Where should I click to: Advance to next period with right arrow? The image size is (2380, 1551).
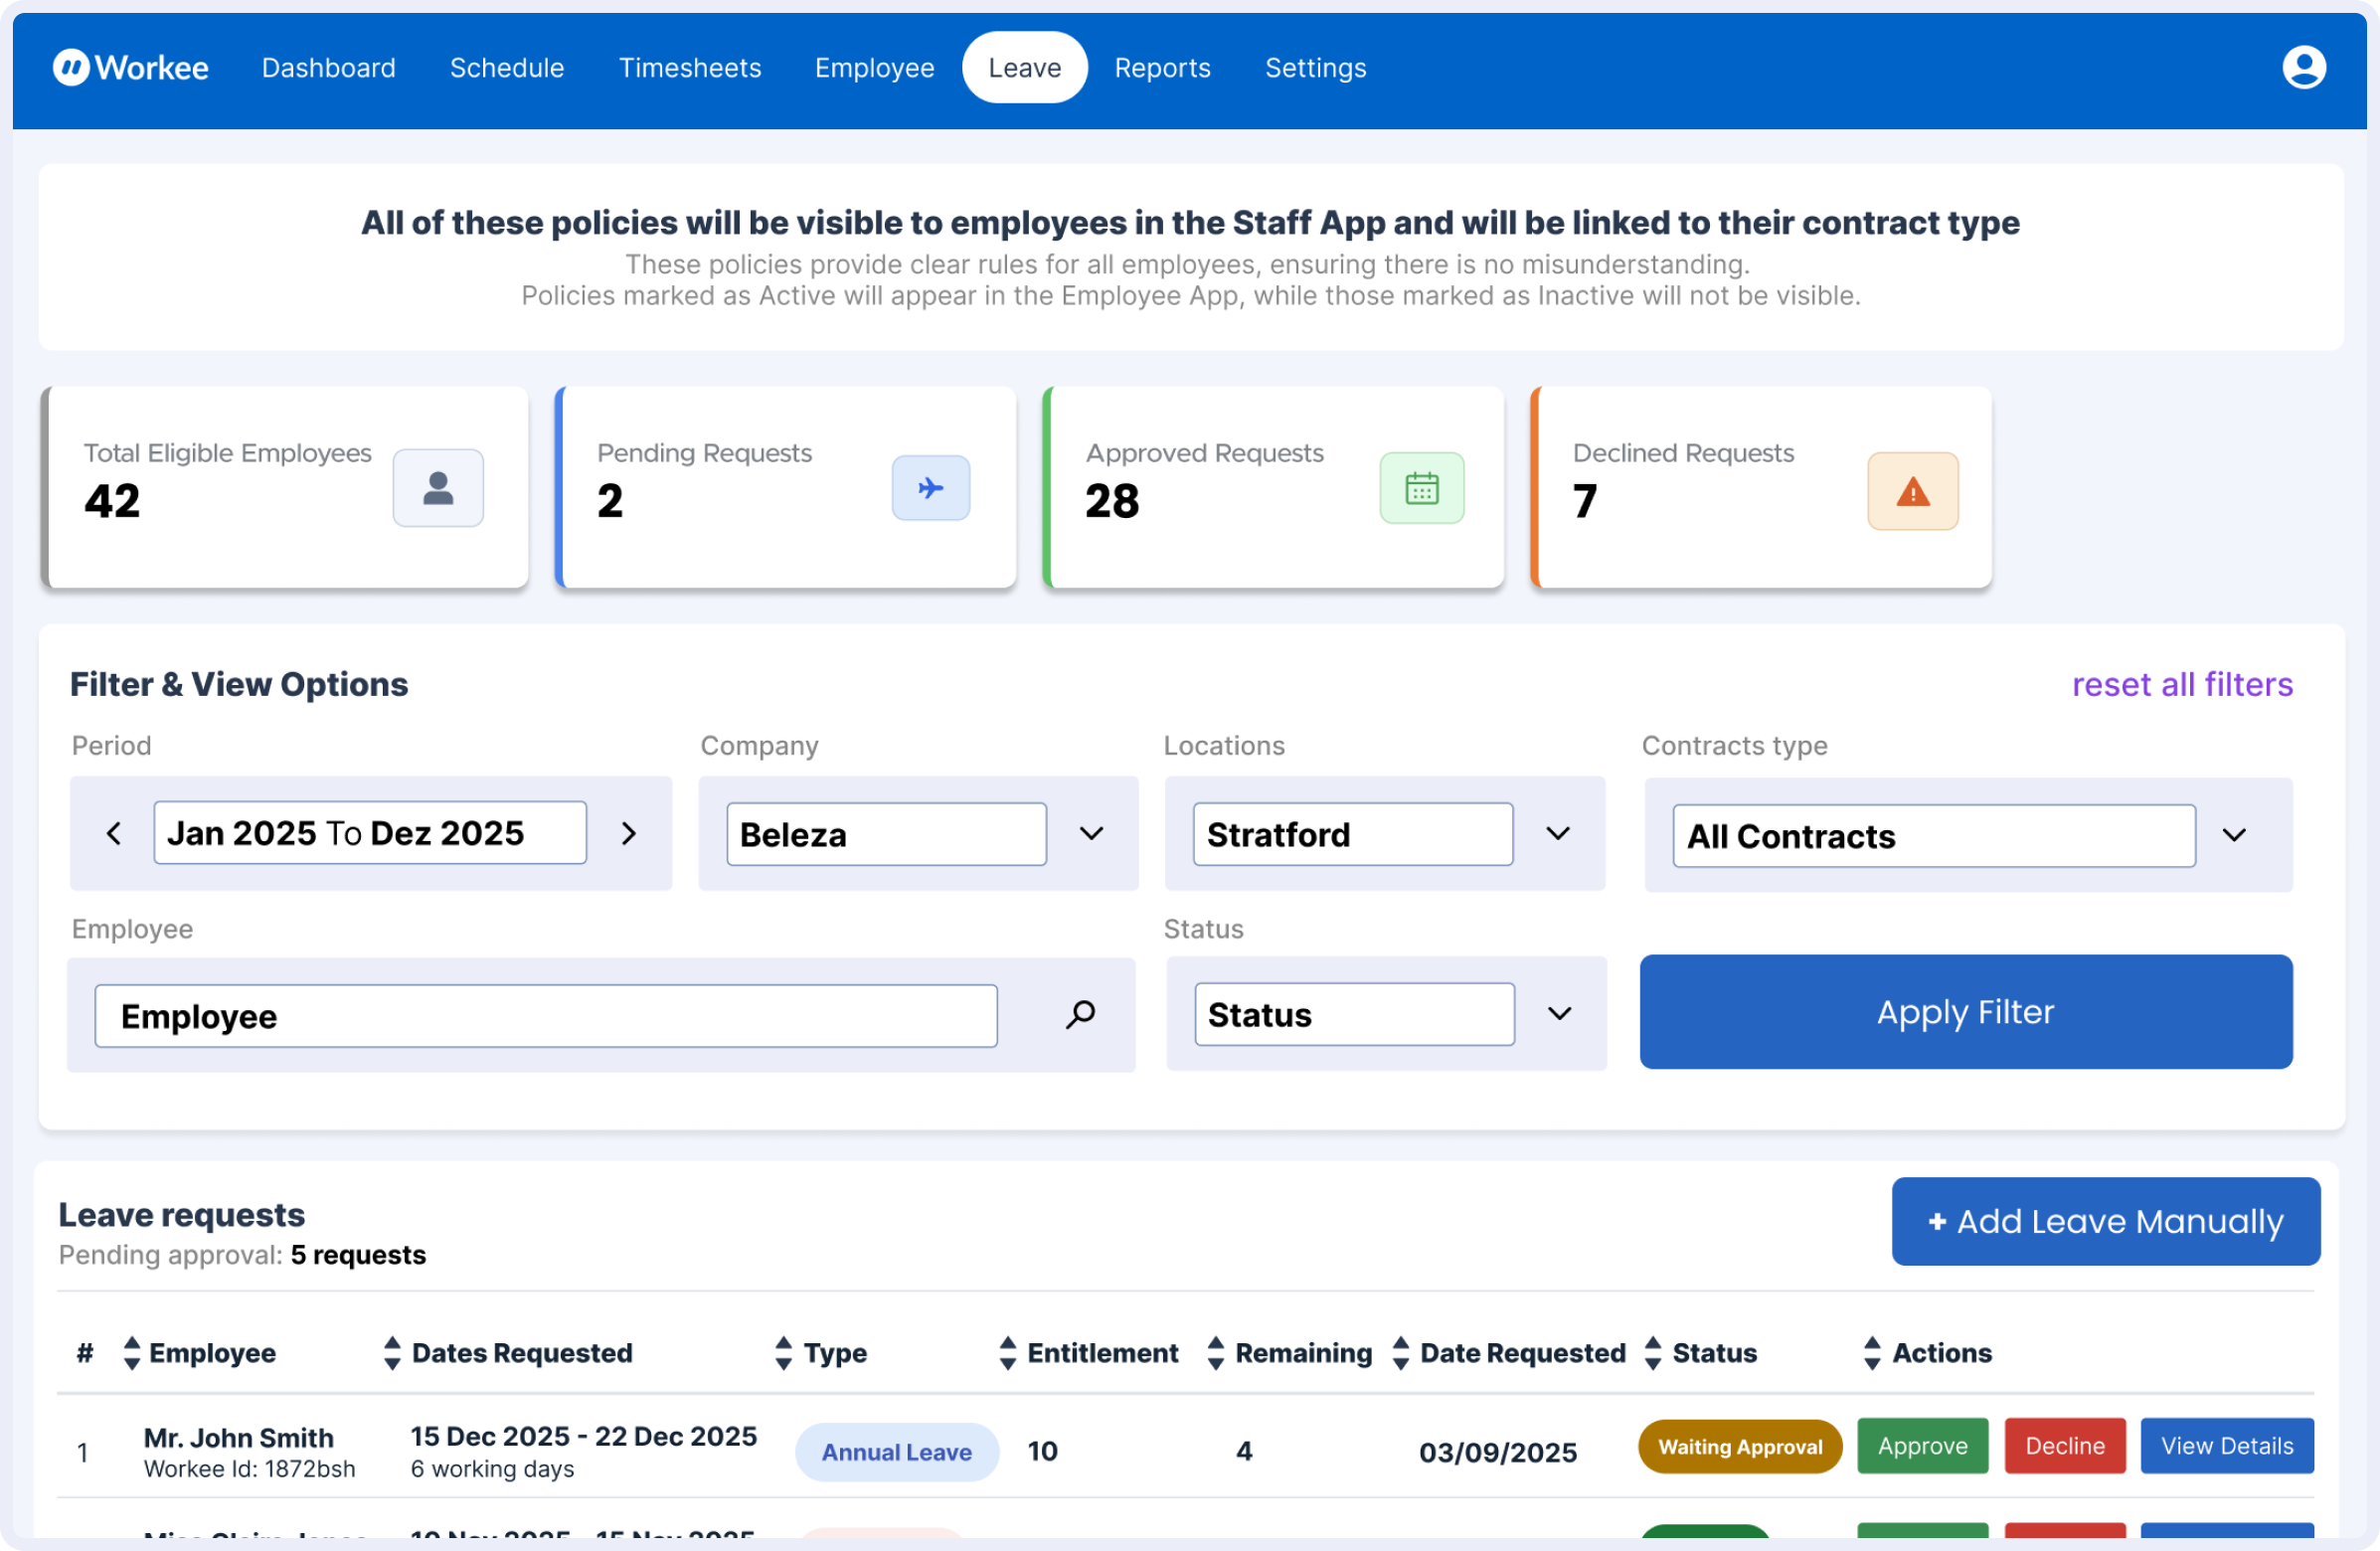628,833
